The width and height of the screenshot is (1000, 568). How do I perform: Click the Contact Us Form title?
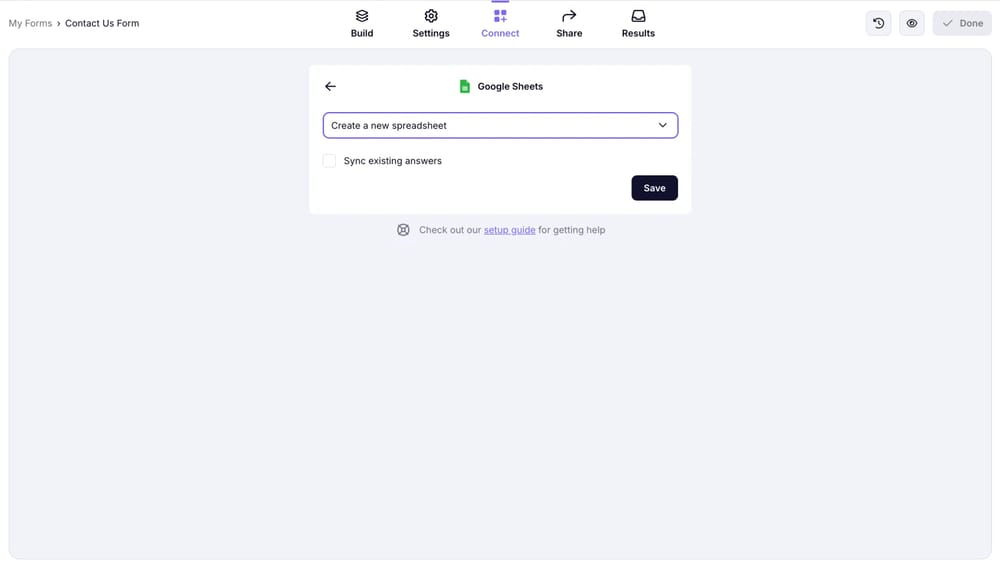click(x=102, y=23)
